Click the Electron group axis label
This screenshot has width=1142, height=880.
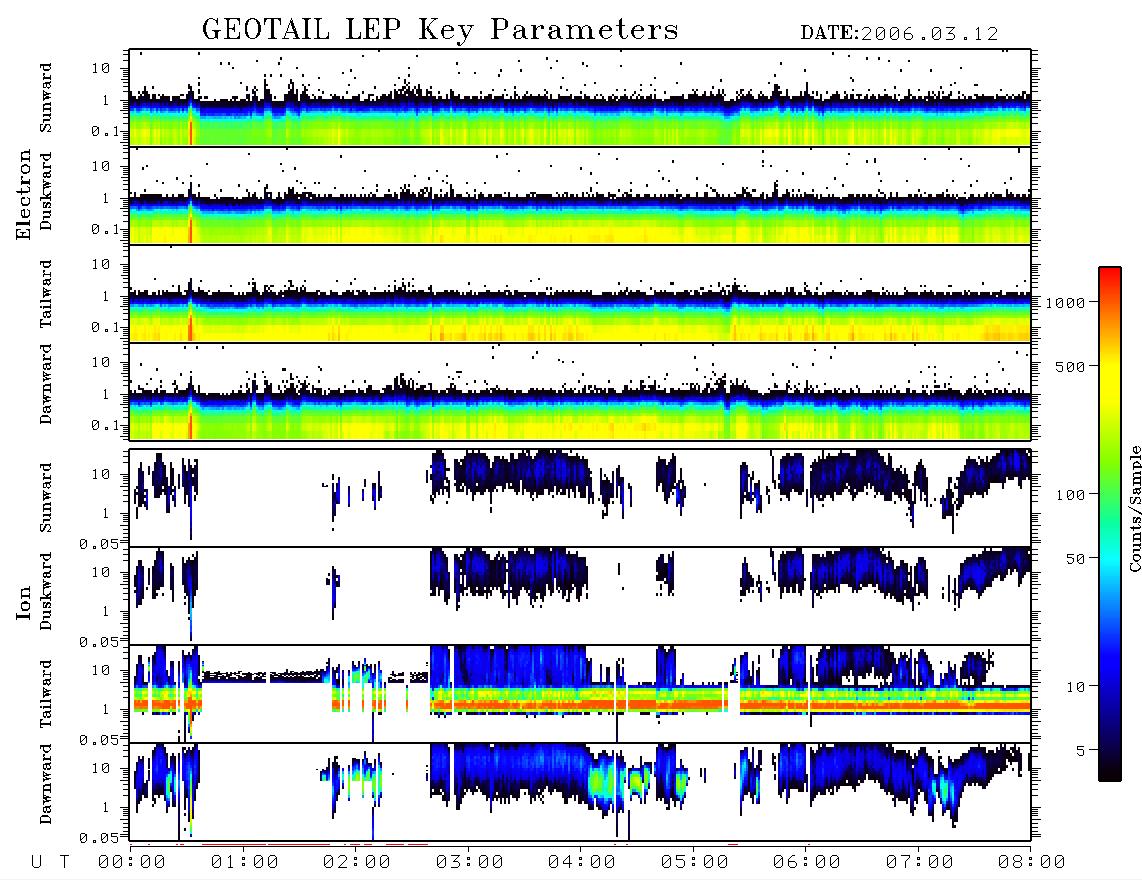coord(23,194)
